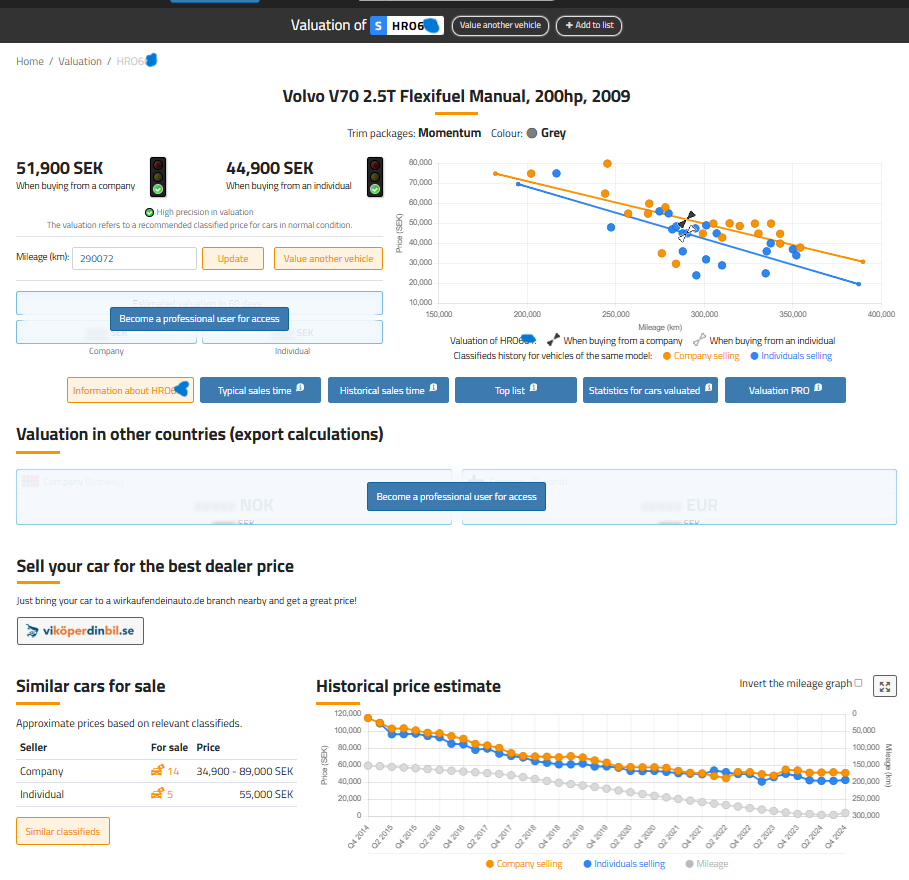Toggle Mileage series in historical chart legend
The image size is (909, 880).
click(x=706, y=864)
